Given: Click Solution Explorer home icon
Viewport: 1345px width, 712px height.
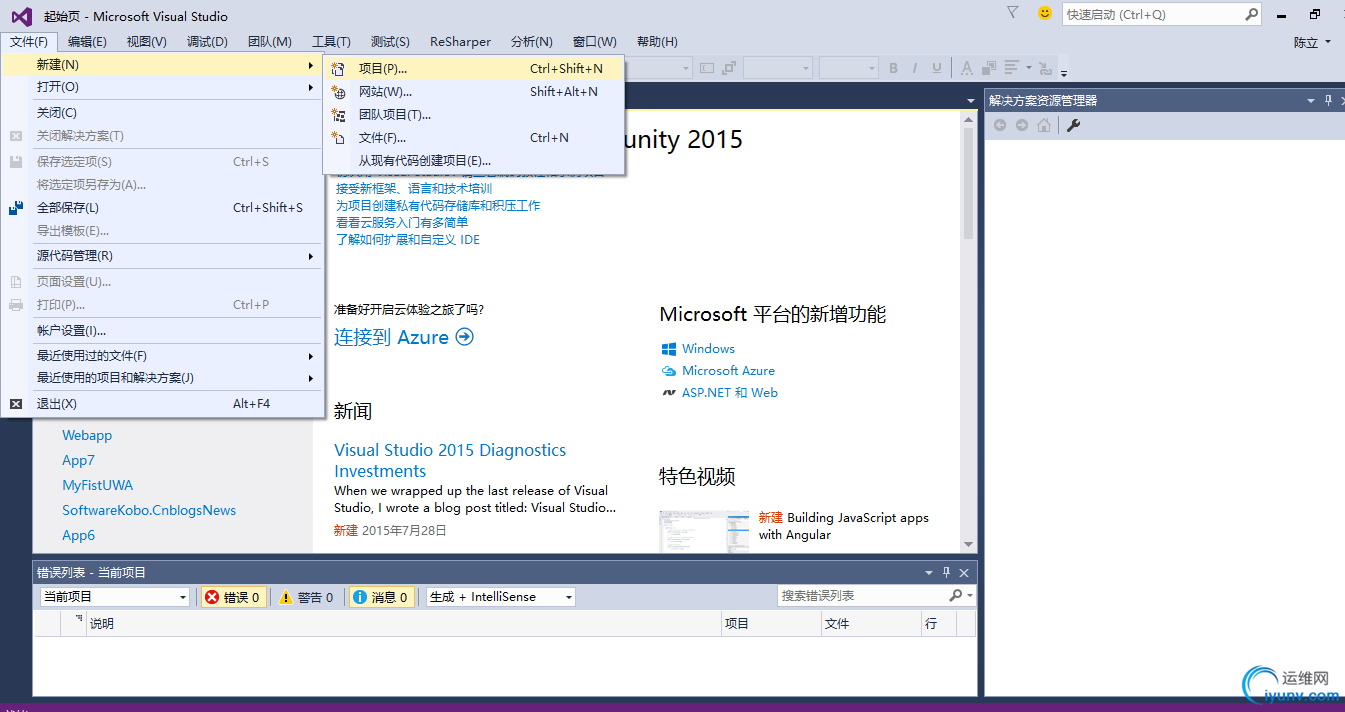Looking at the screenshot, I should (x=1044, y=125).
